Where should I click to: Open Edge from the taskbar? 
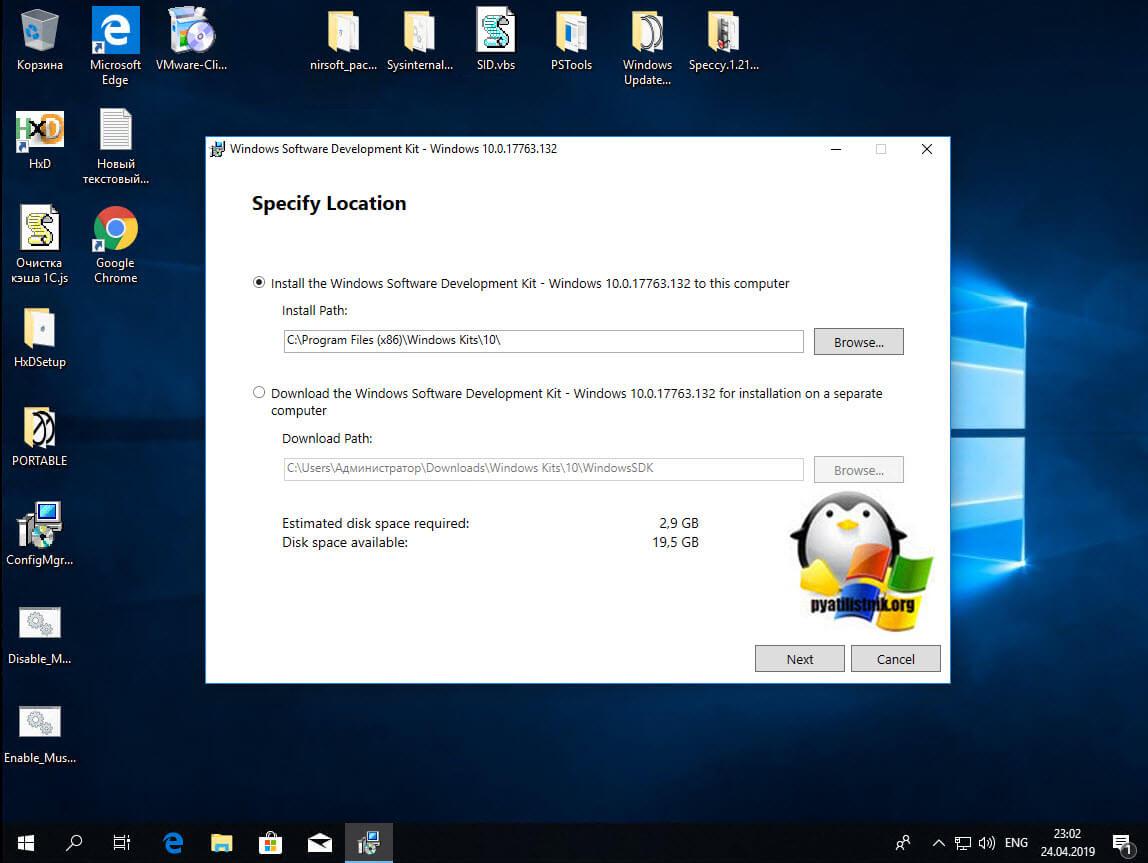(x=174, y=843)
